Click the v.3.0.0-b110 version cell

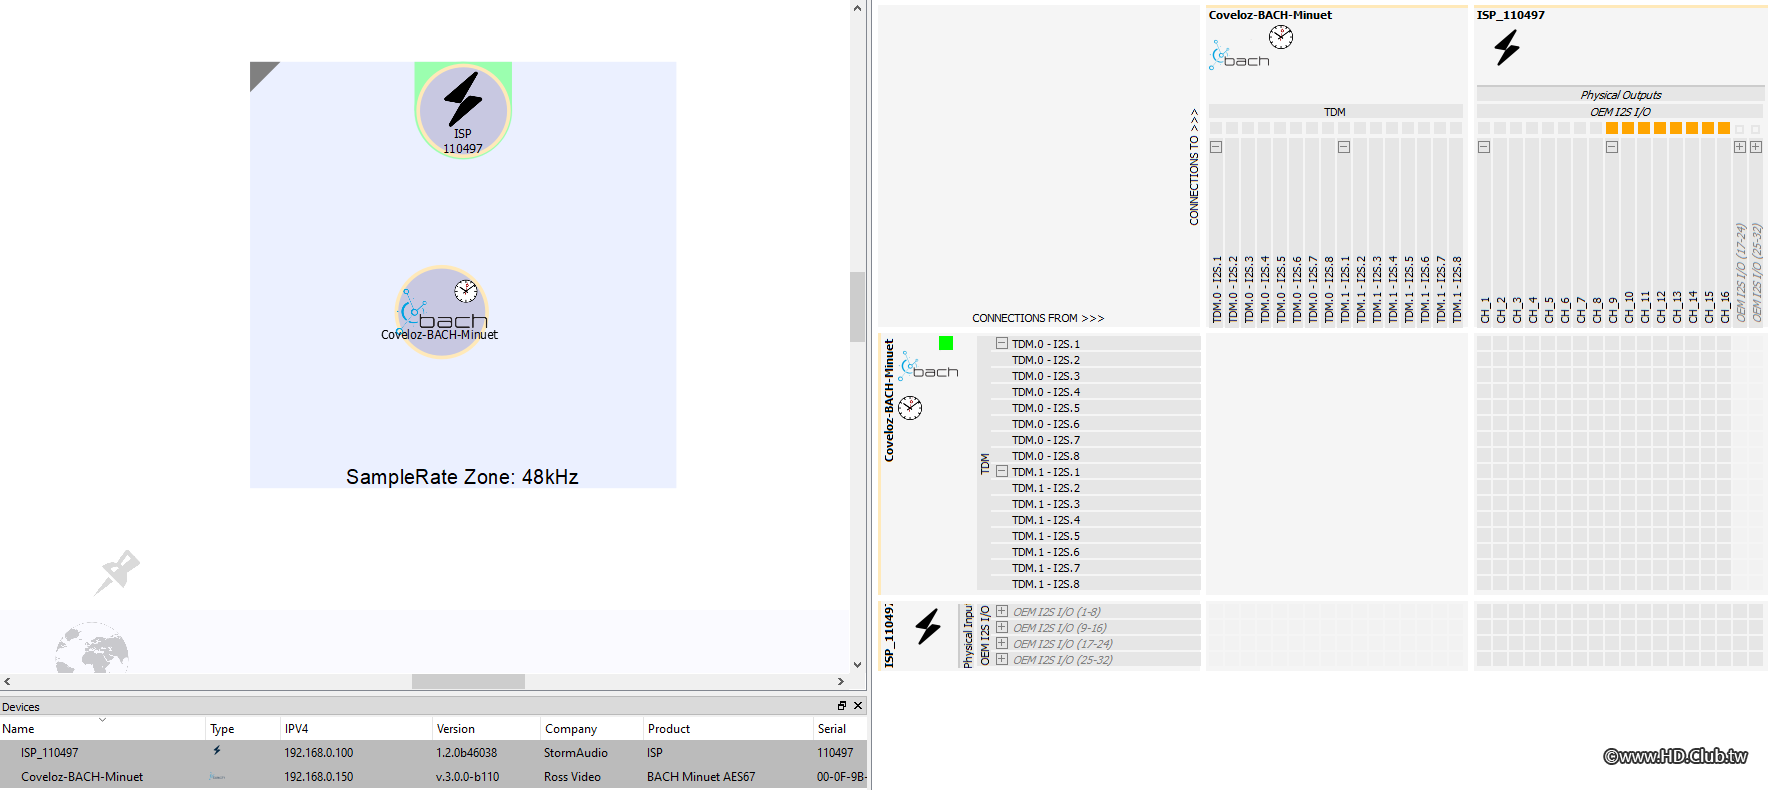point(468,777)
